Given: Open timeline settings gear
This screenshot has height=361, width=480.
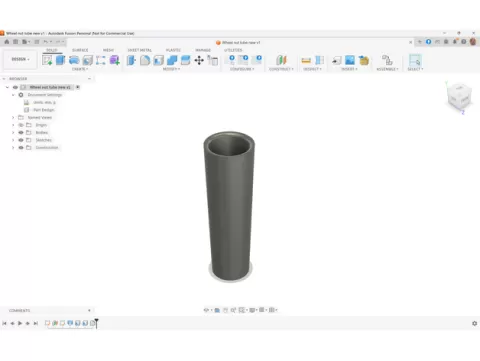Looking at the screenshot, I should pyautogui.click(x=474, y=323).
